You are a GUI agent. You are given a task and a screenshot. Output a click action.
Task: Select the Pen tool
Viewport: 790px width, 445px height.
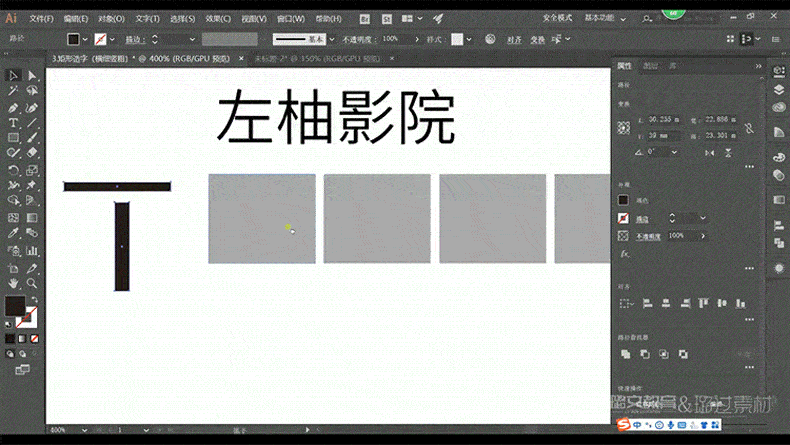(x=13, y=108)
